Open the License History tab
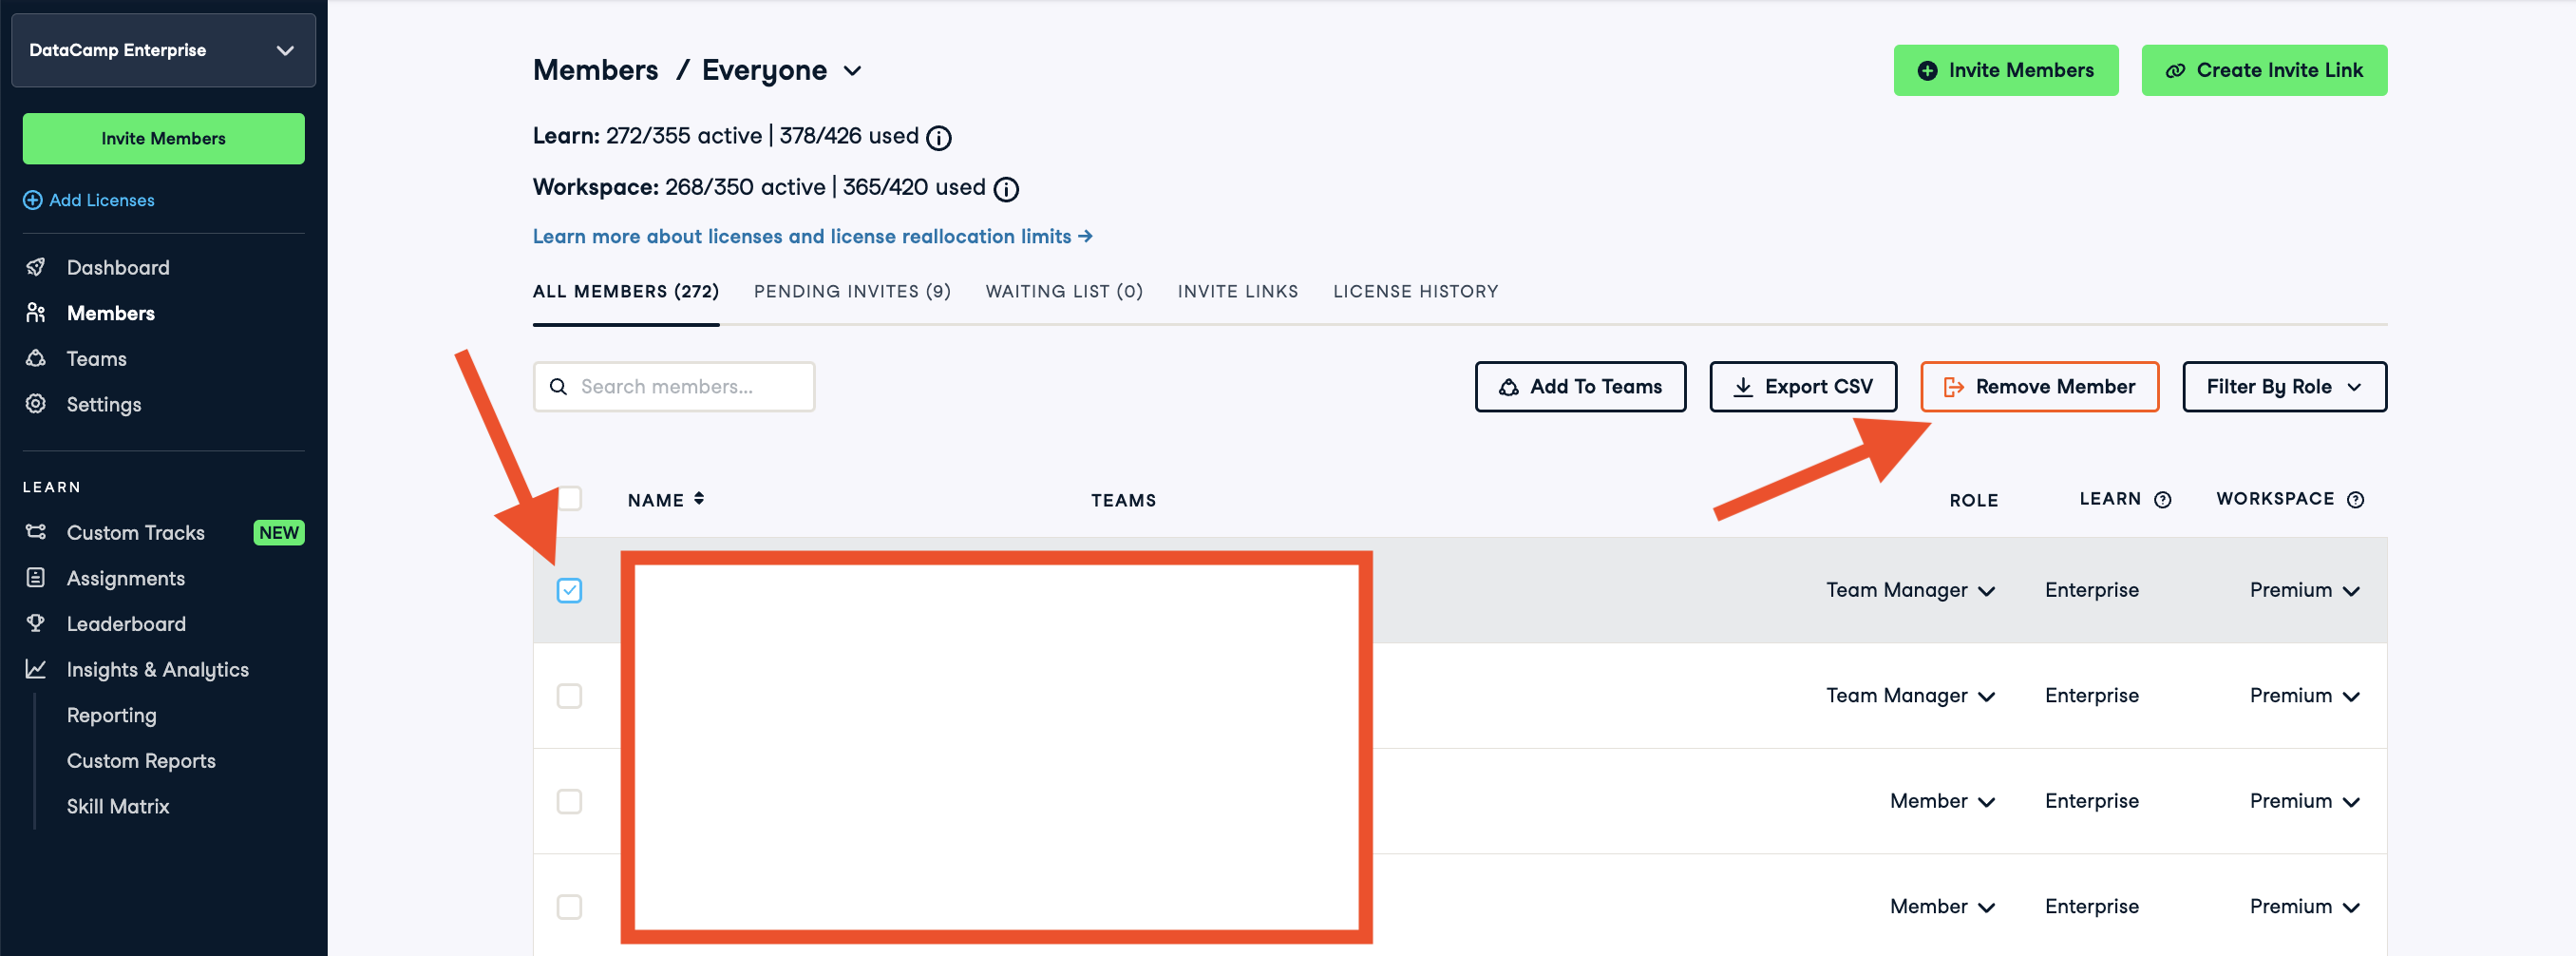 (x=1414, y=291)
